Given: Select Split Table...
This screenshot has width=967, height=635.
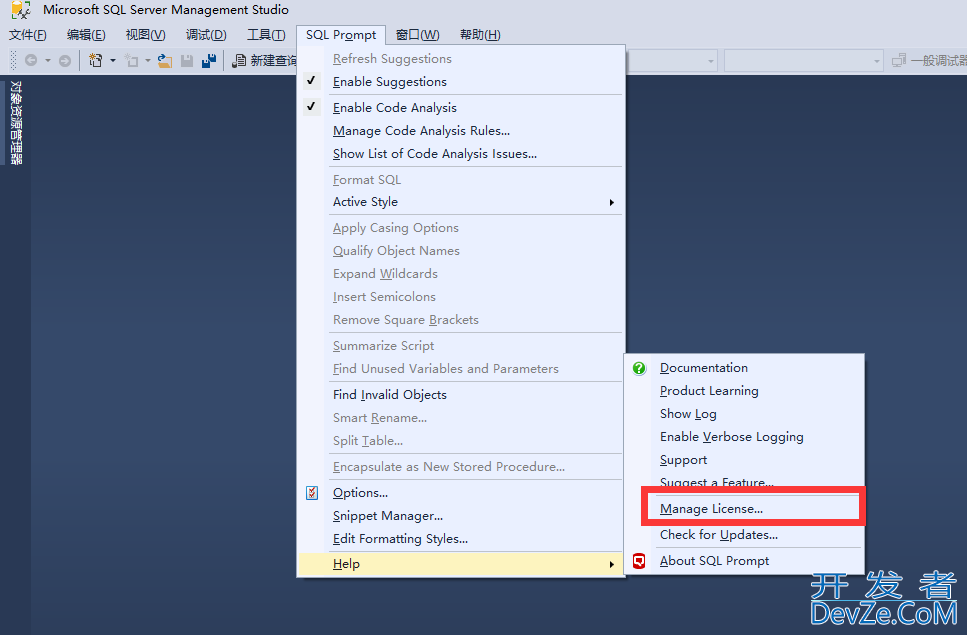Looking at the screenshot, I should point(368,441).
